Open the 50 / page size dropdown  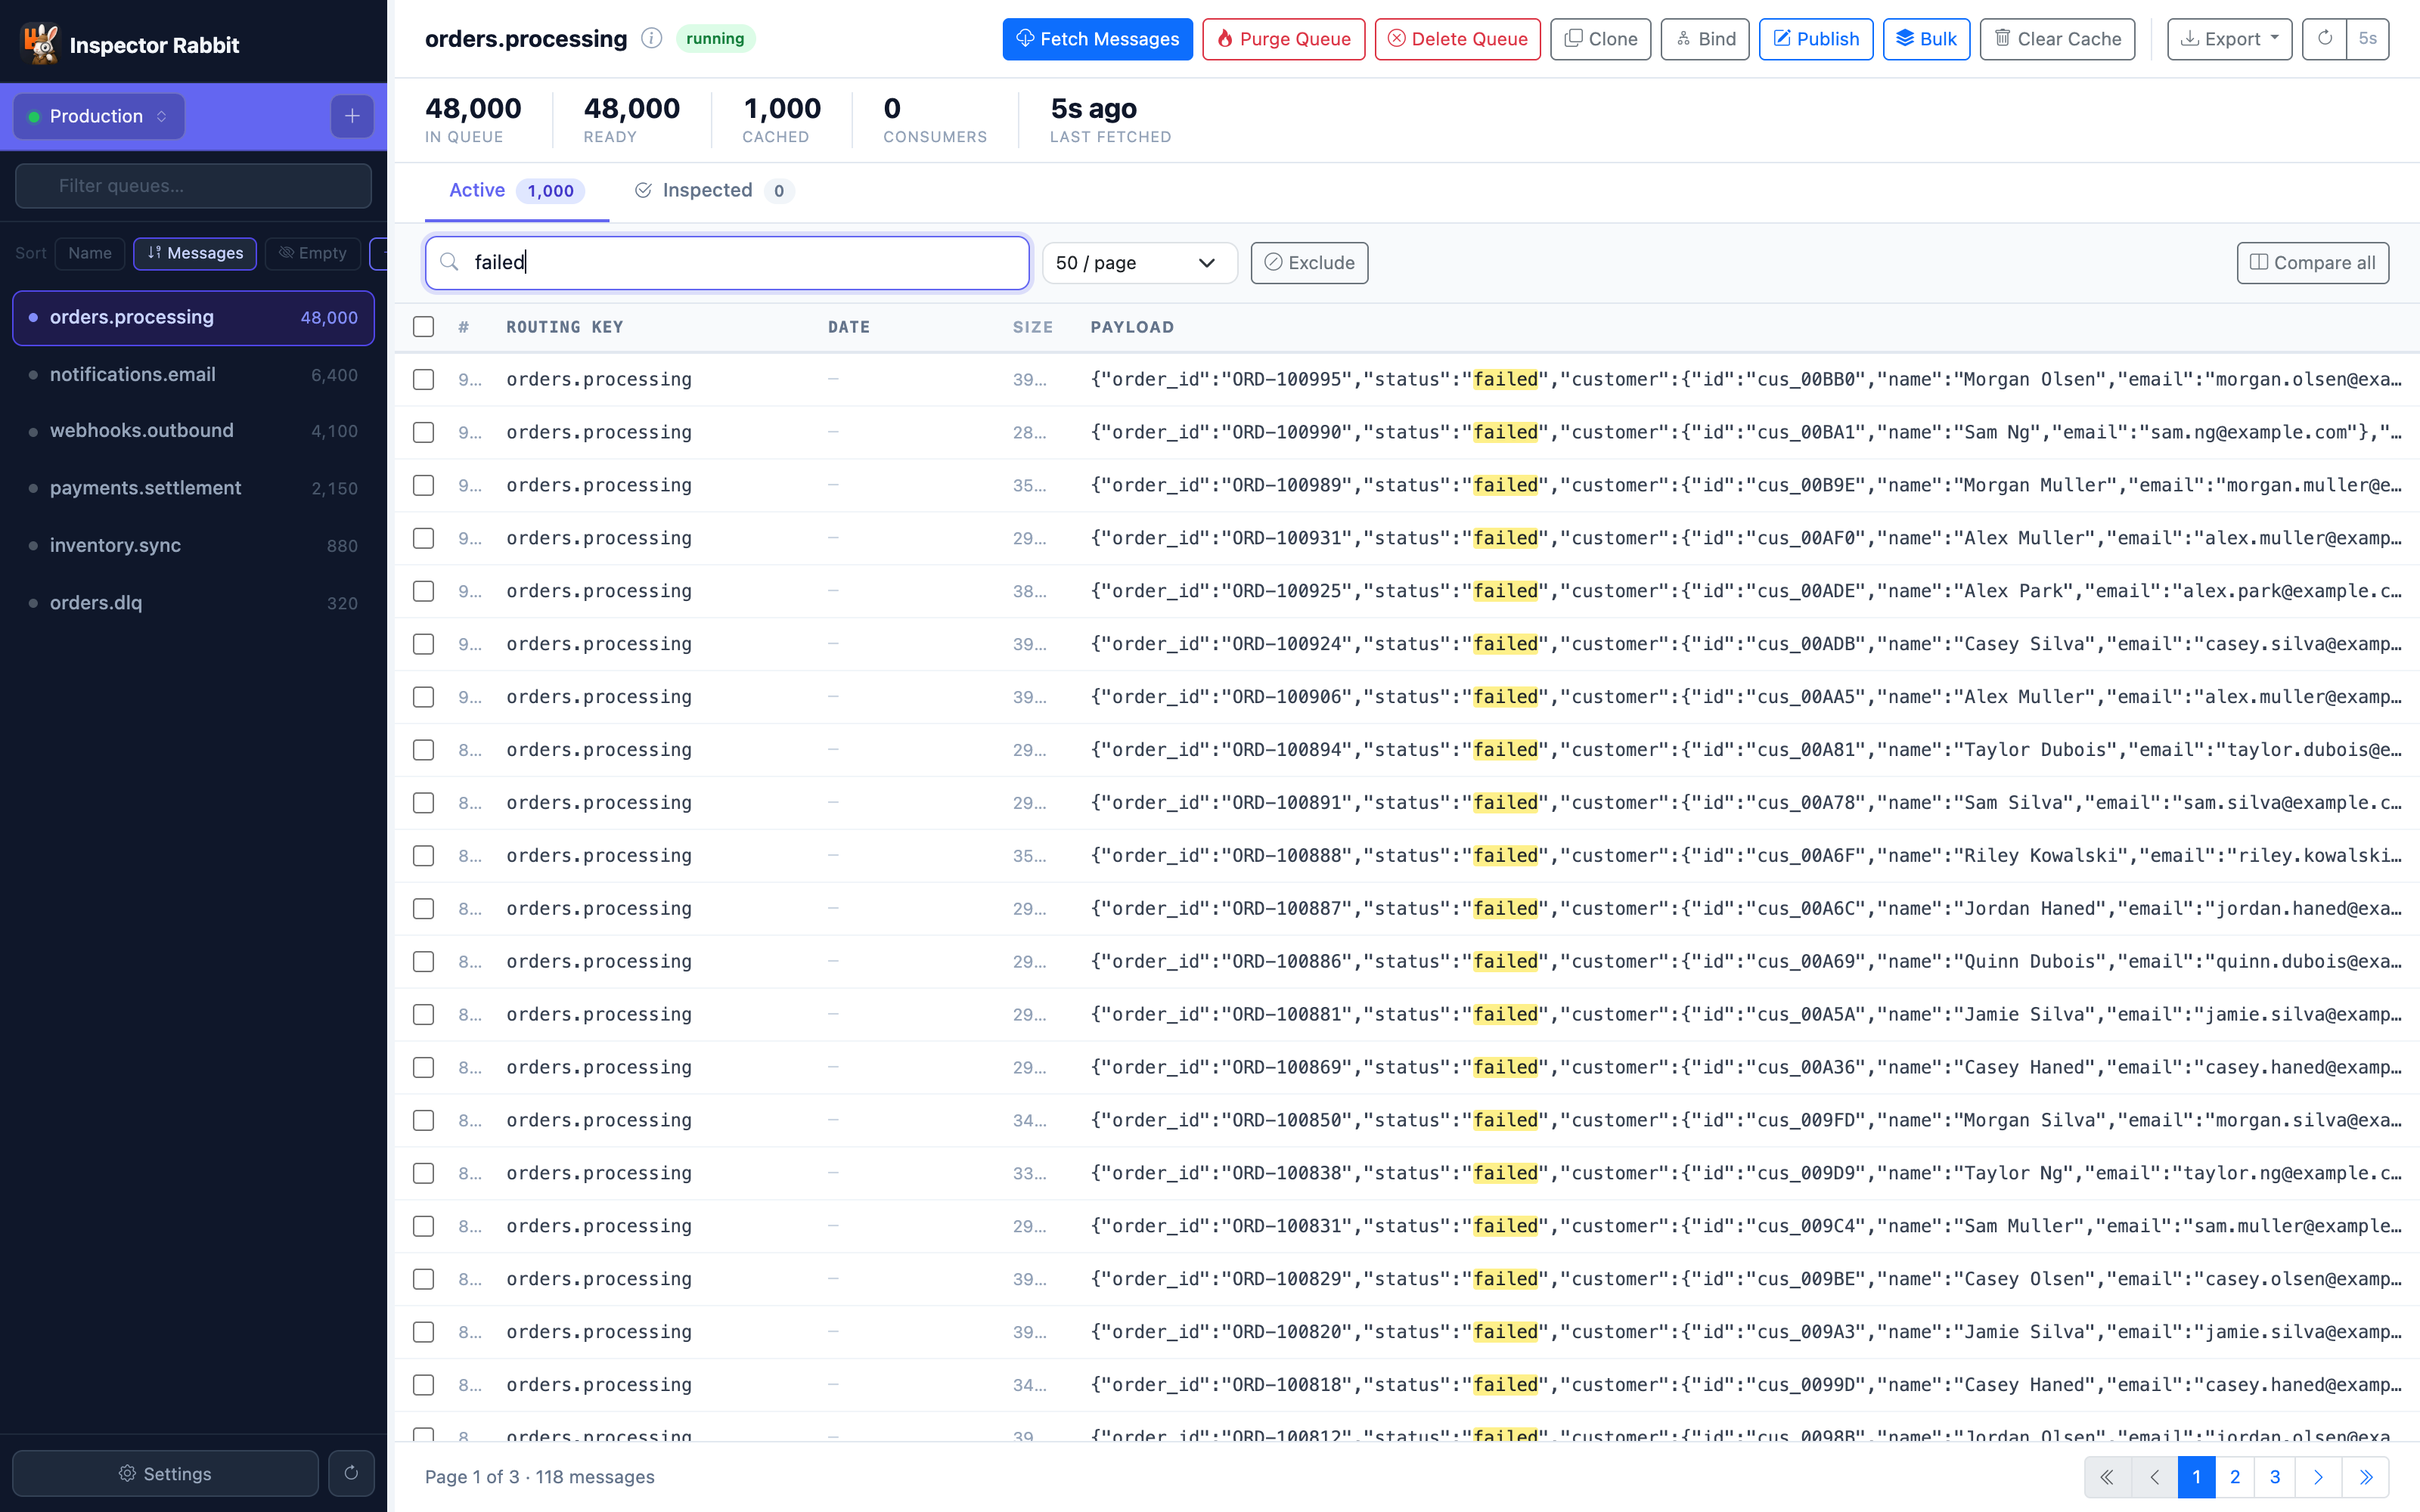pyautogui.click(x=1139, y=263)
